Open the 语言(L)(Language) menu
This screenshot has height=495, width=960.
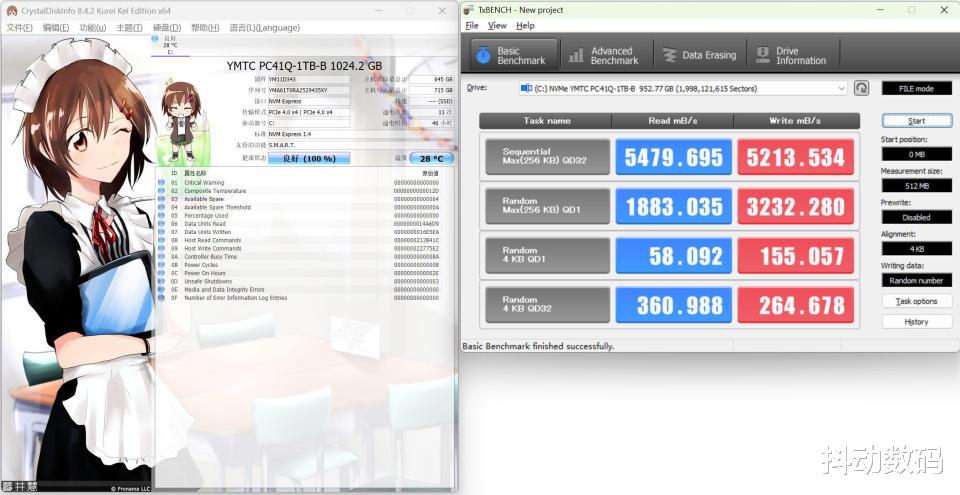coord(264,28)
